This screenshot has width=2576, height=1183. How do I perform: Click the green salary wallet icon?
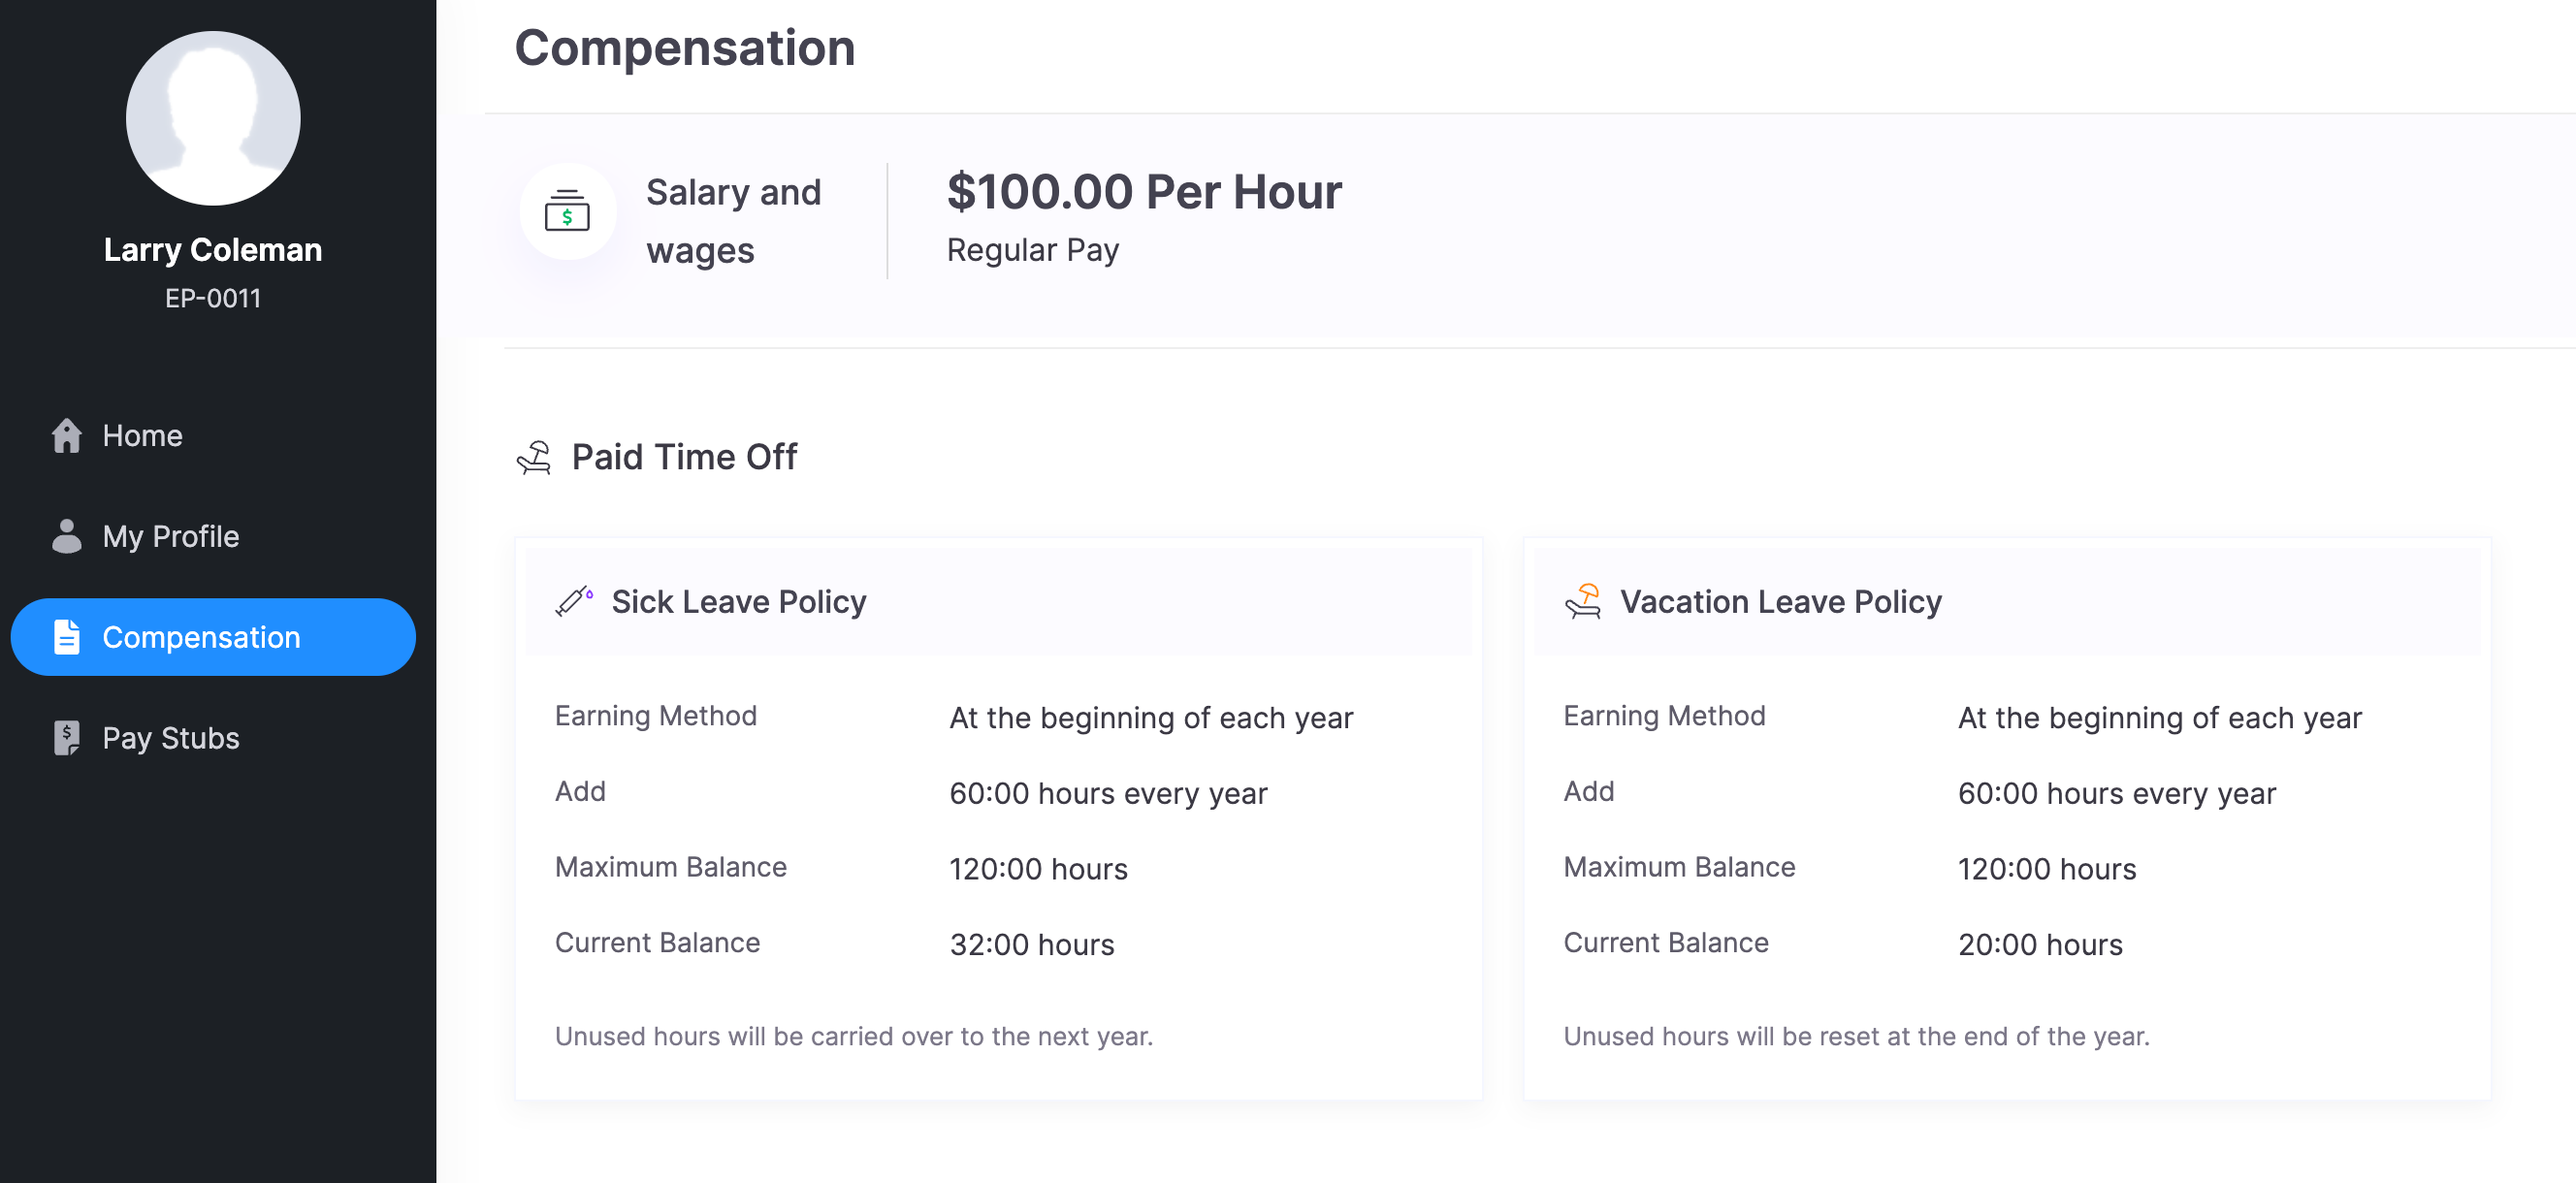(567, 212)
